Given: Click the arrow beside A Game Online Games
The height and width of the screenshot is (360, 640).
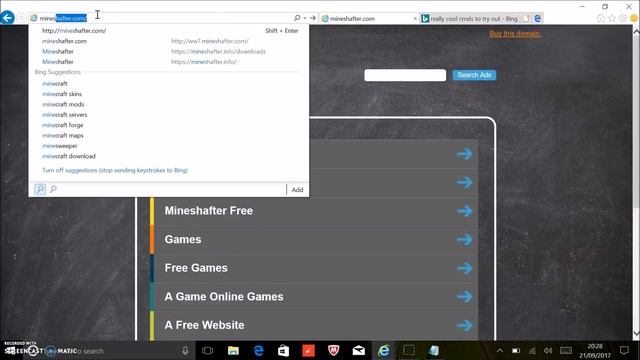Looking at the screenshot, I should [464, 297].
